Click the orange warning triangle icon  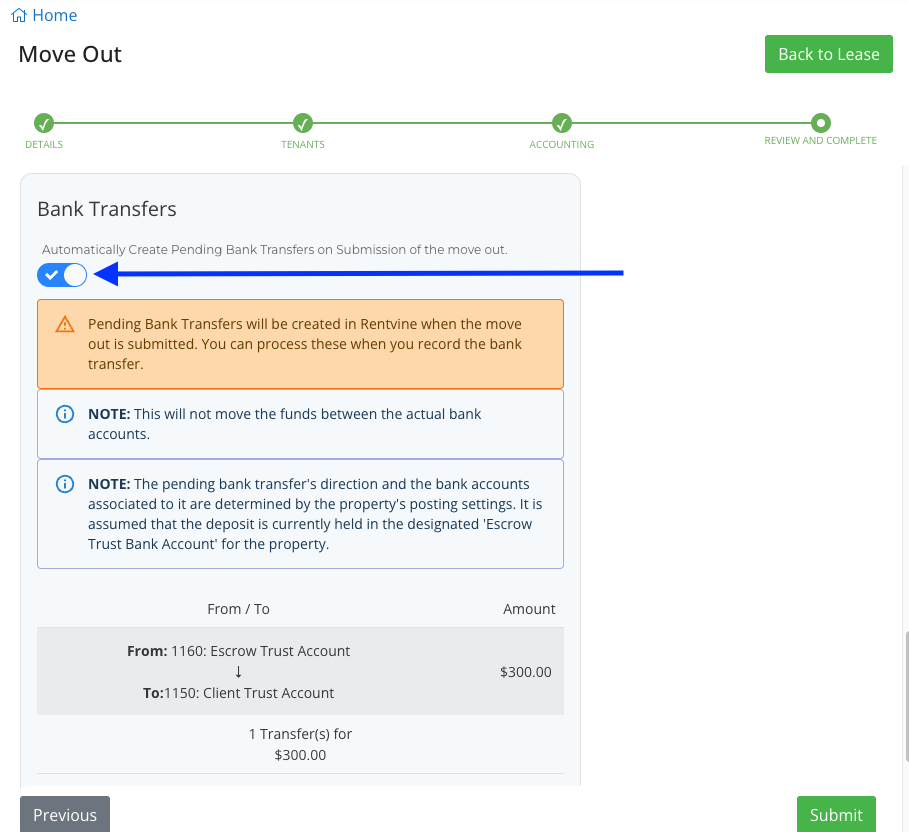pyautogui.click(x=65, y=325)
